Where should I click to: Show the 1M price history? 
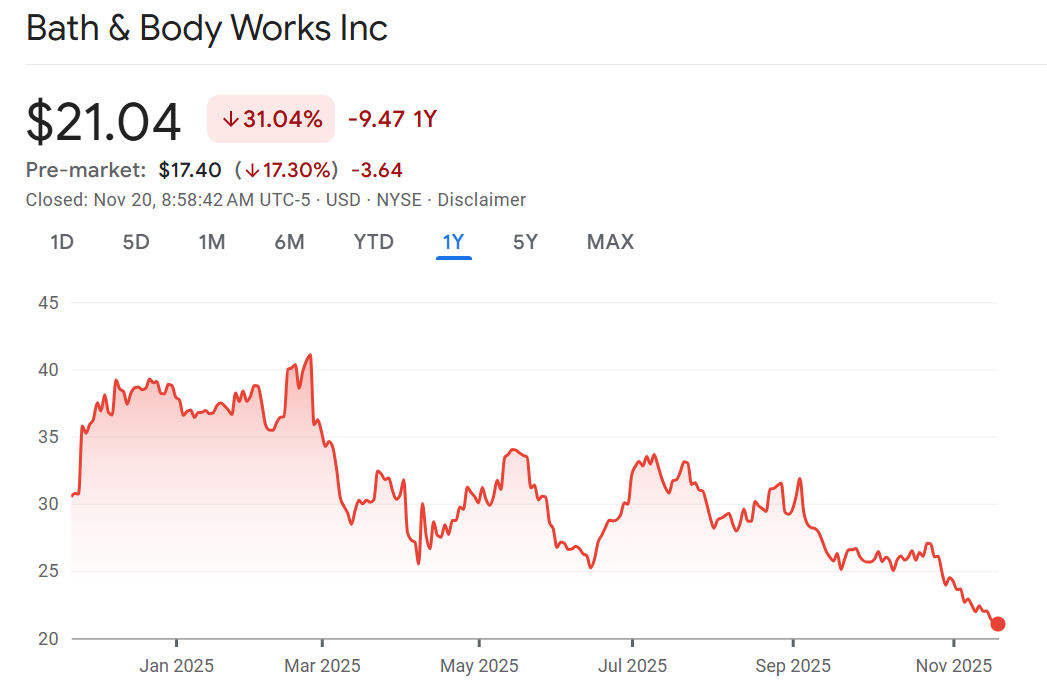211,242
